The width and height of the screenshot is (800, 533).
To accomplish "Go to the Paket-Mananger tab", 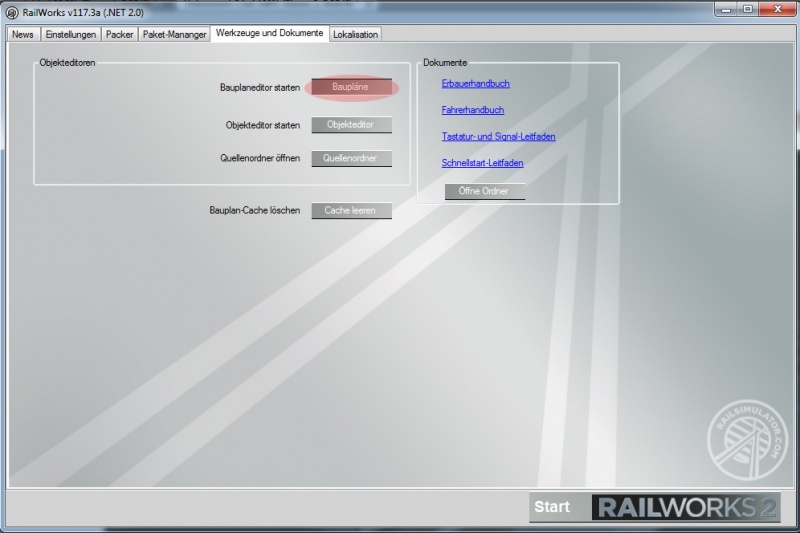I will pyautogui.click(x=174, y=34).
